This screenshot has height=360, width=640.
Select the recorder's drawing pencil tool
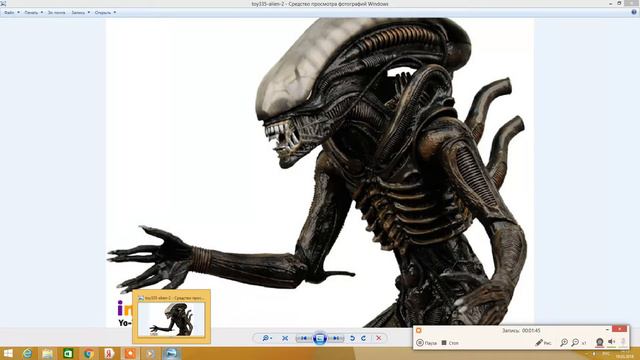[543, 343]
